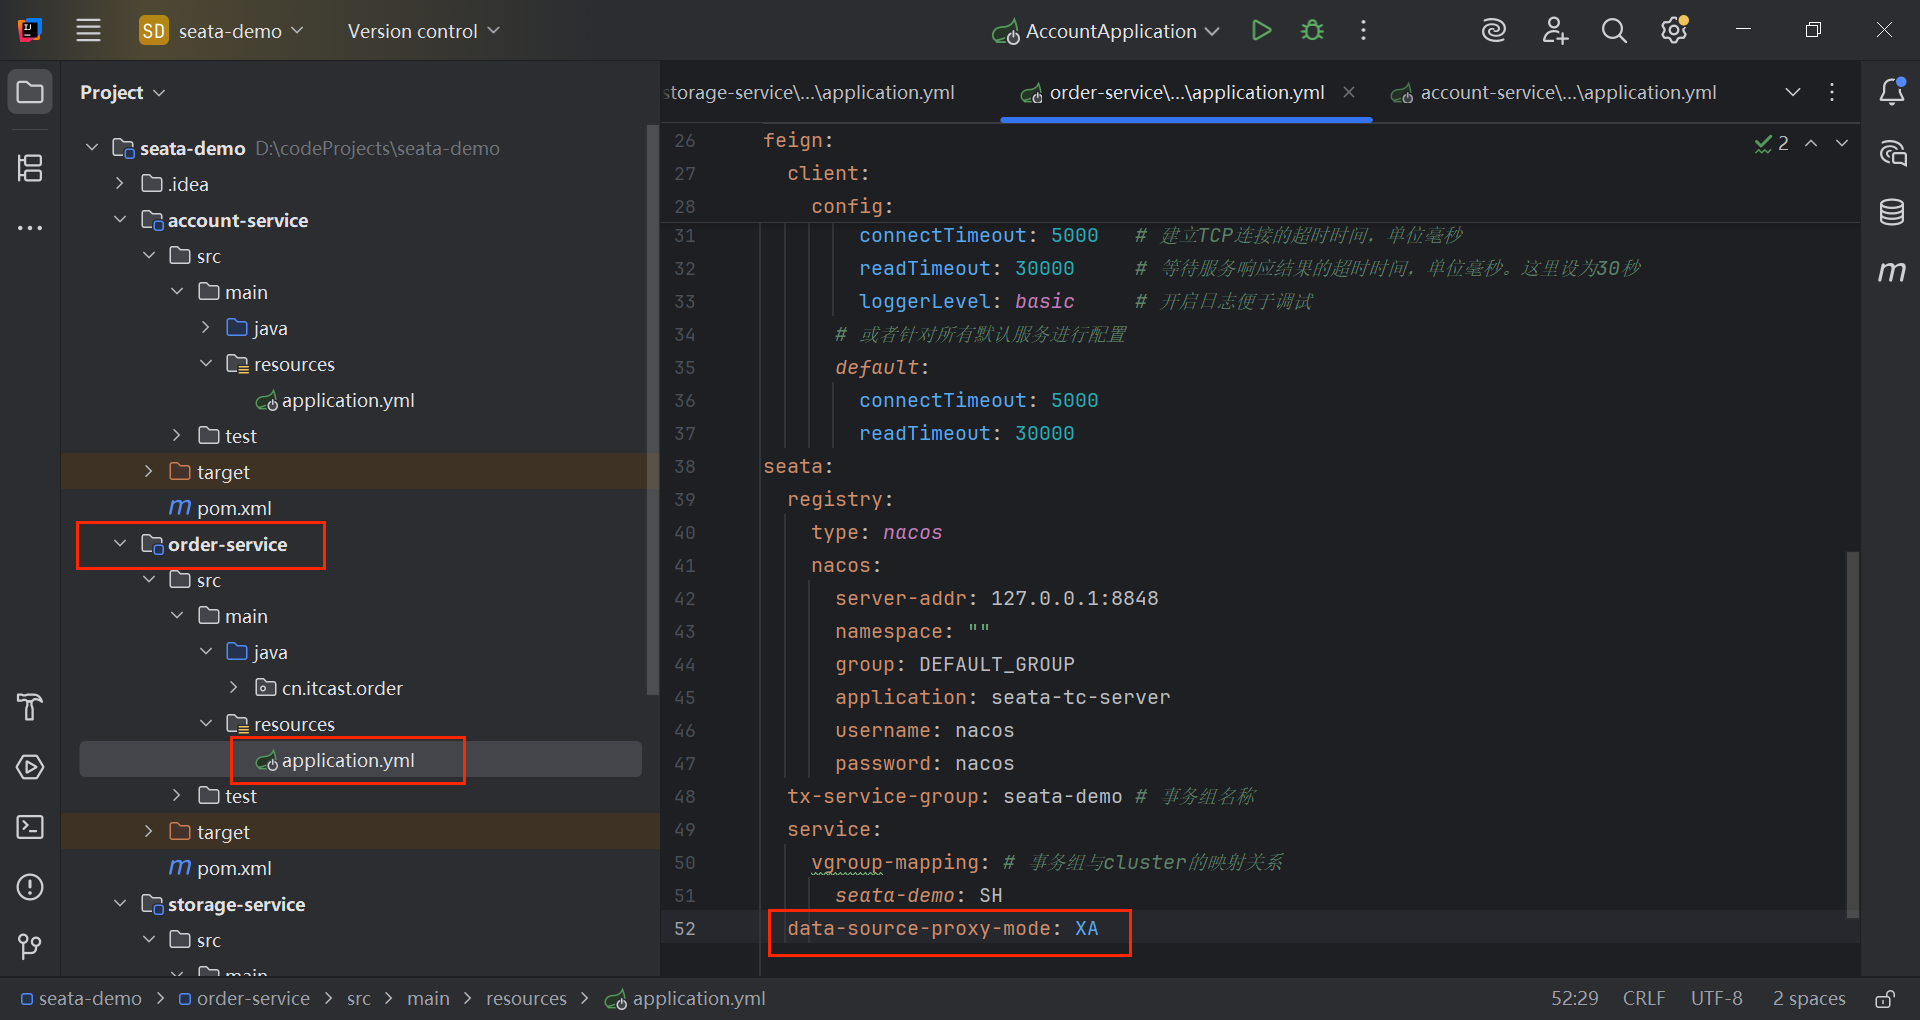Screen dimensions: 1920x1020
Task: Collapse the storage-service module
Action: pyautogui.click(x=120, y=903)
